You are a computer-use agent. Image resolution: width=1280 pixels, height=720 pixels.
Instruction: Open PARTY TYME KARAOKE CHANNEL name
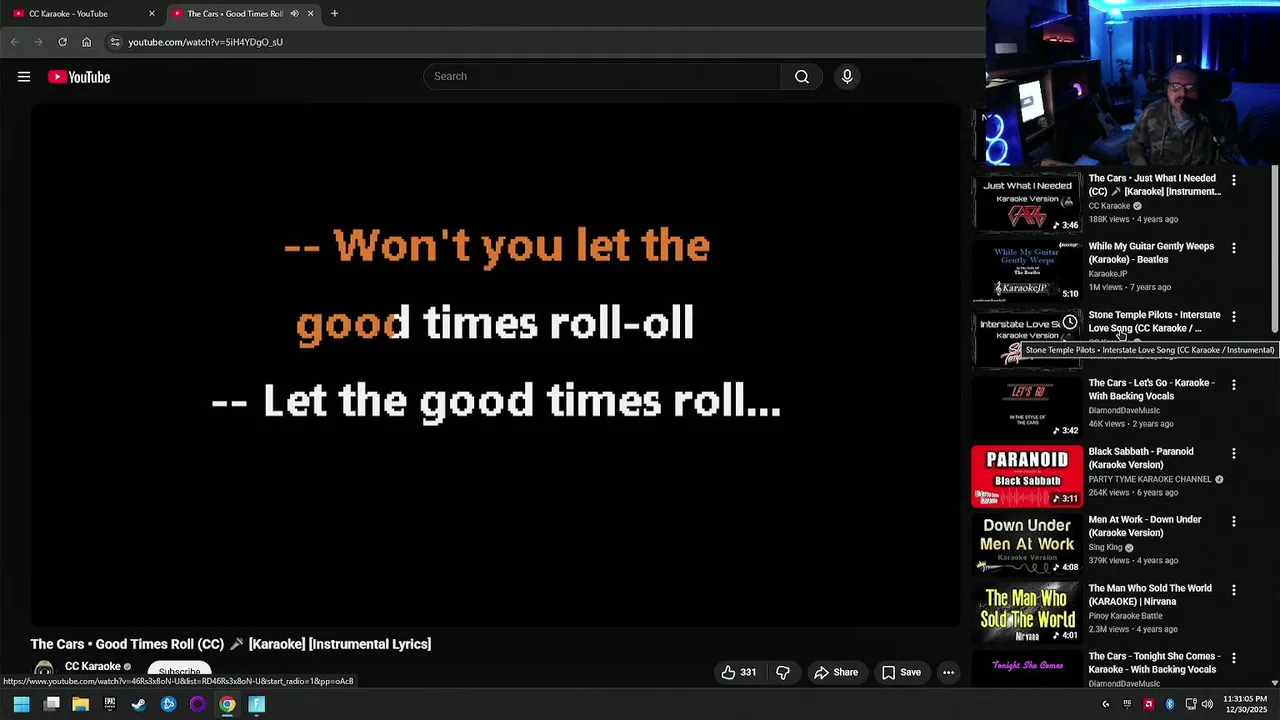(x=1150, y=479)
